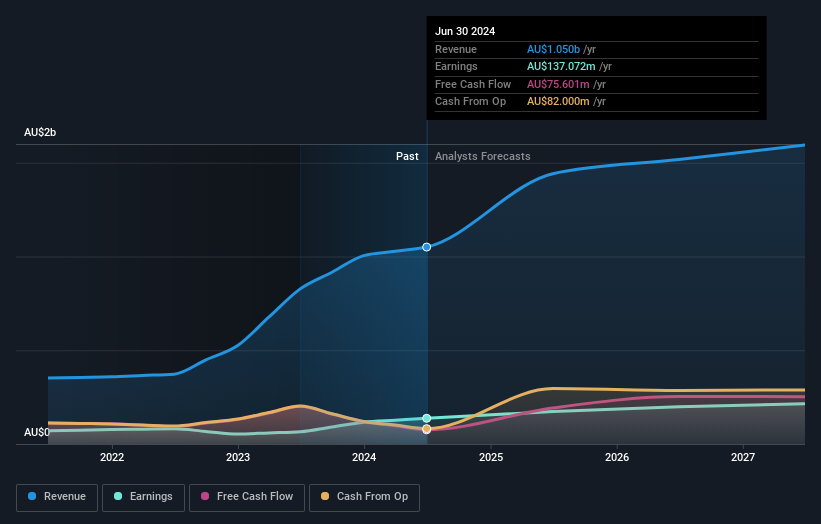
Task: Toggle the Free Cash Flow legend series
Action: click(x=247, y=497)
